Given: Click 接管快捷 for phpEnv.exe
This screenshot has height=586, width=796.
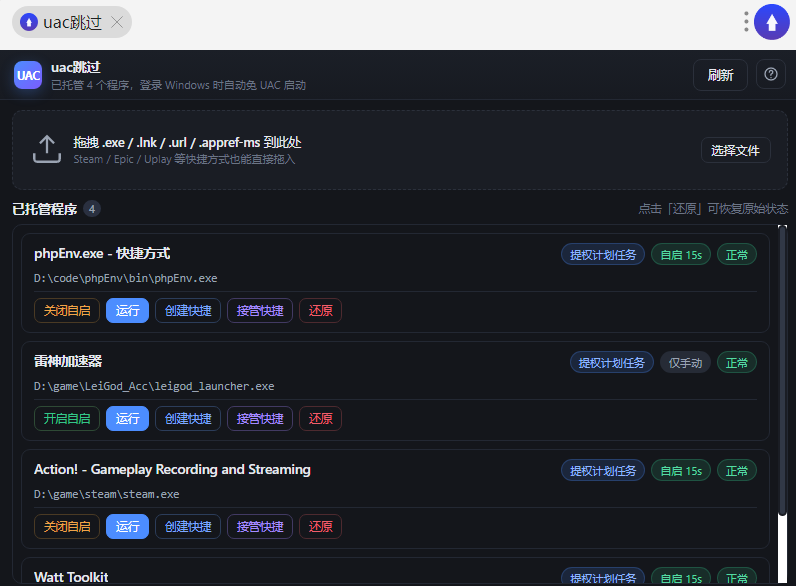Looking at the screenshot, I should tap(260, 310).
